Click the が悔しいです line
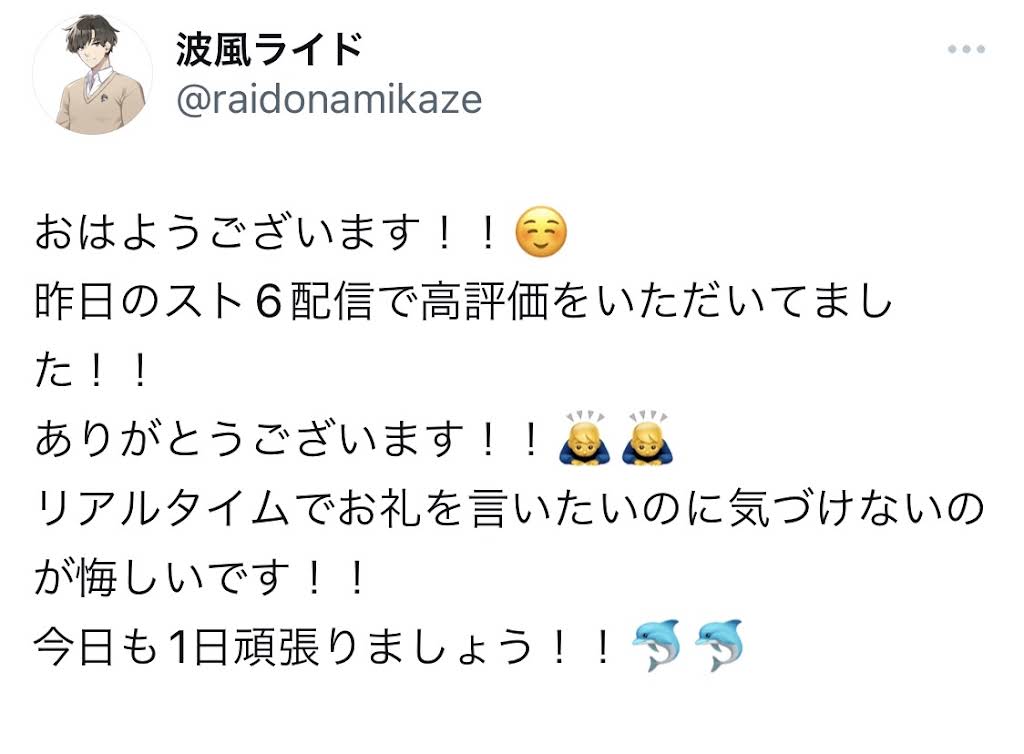1024x754 pixels. (x=201, y=577)
